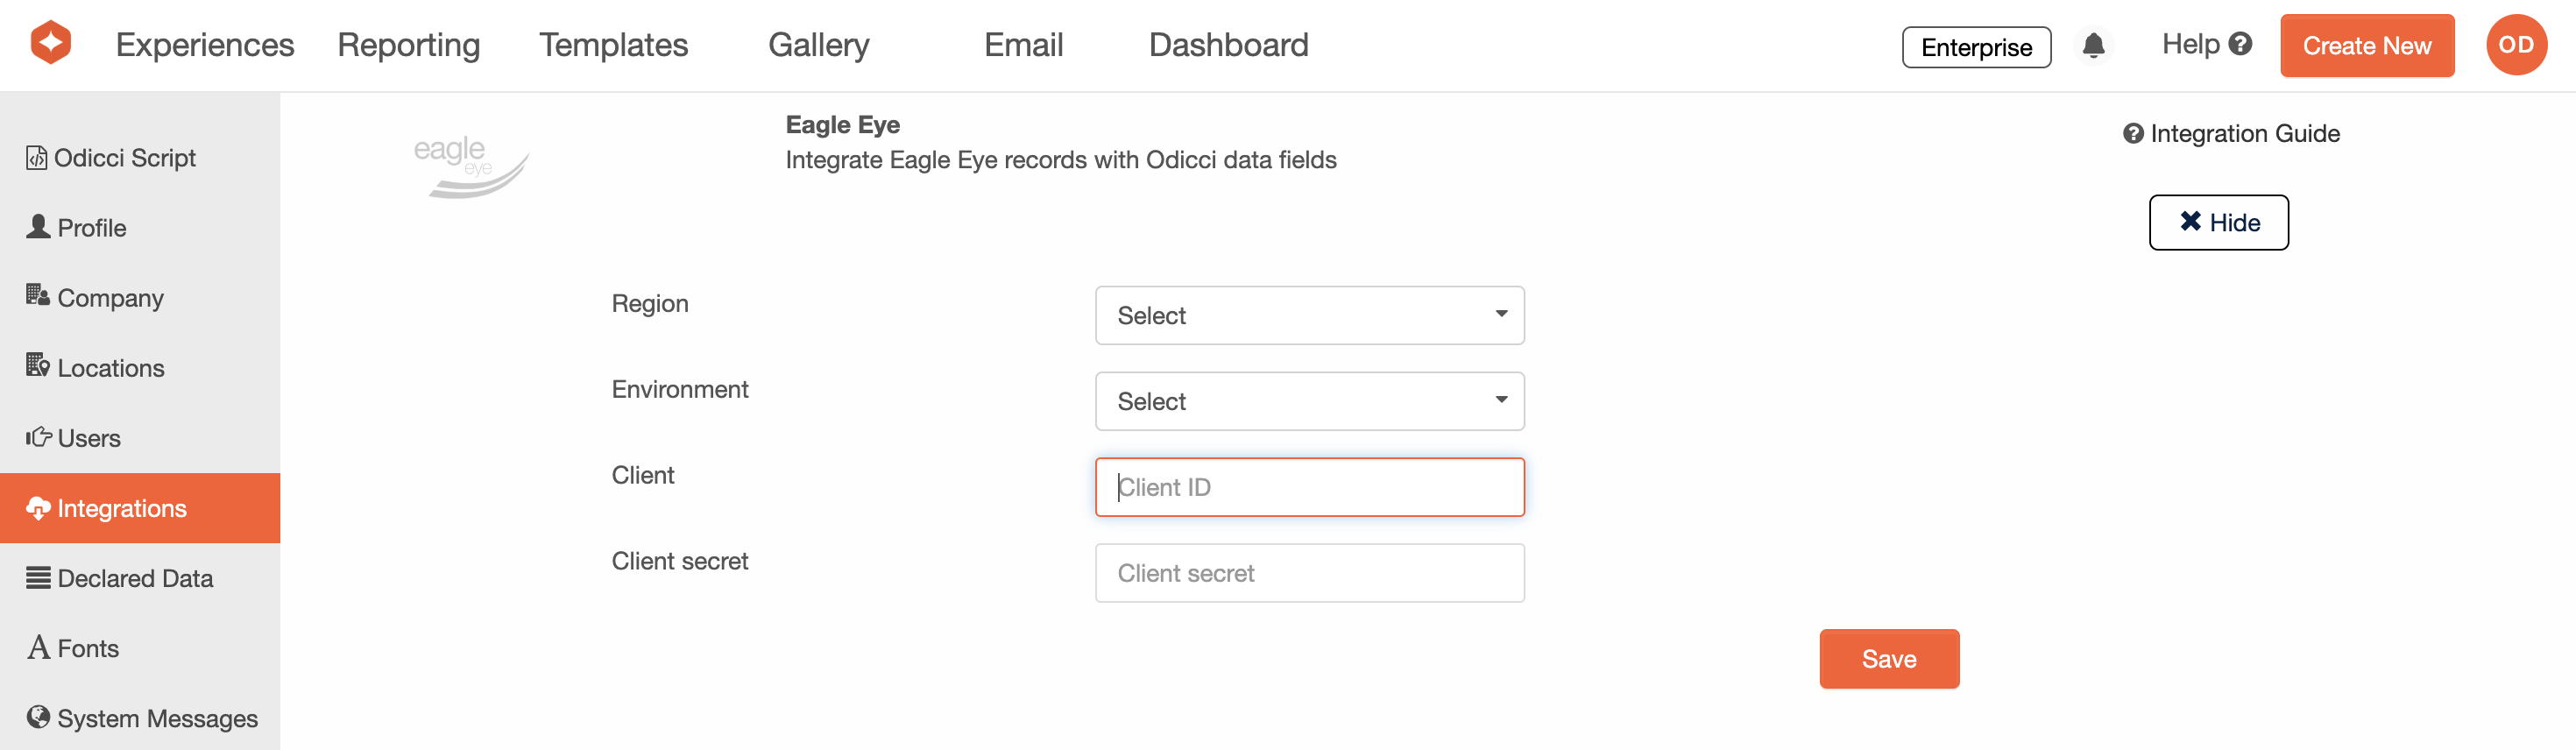This screenshot has width=2576, height=750.
Task: Switch to the Templates menu
Action: pyautogui.click(x=613, y=45)
